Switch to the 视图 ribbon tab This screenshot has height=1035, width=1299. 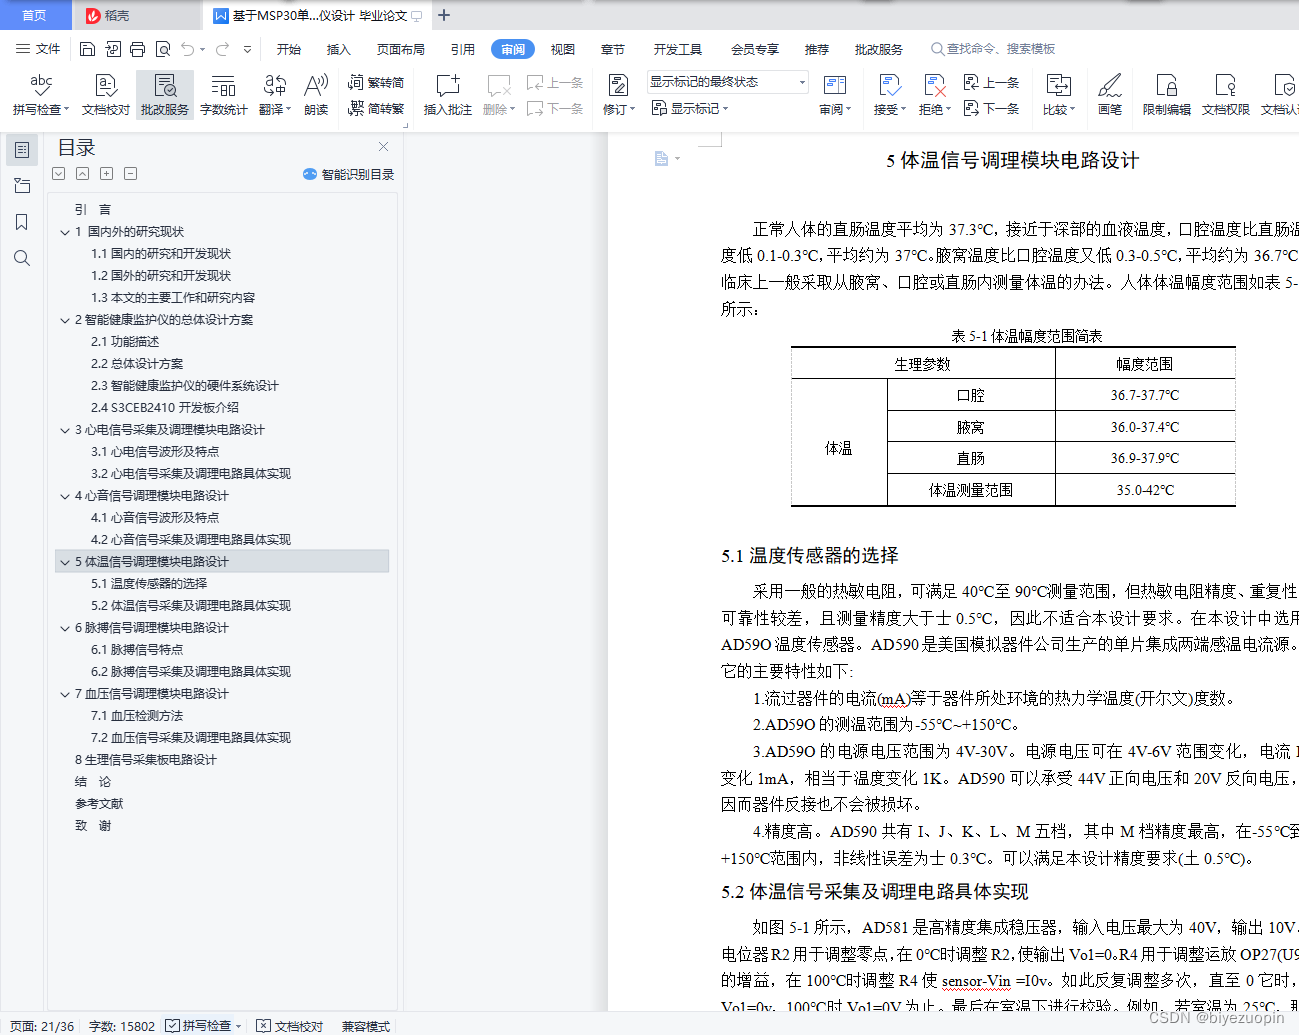point(563,49)
